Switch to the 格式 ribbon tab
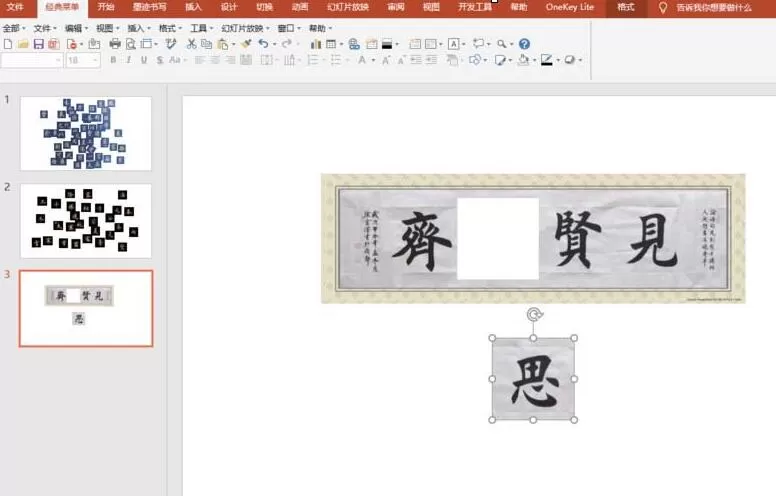776x496 pixels. [x=626, y=7]
